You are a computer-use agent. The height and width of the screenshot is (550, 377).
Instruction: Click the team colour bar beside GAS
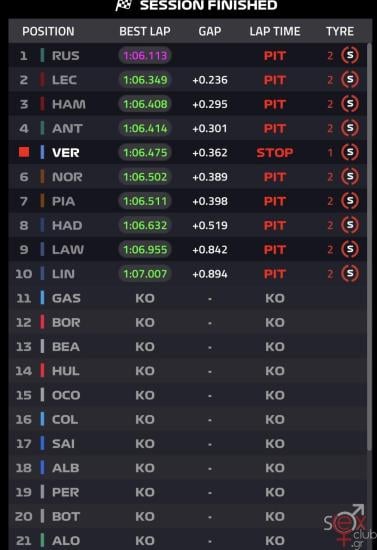coord(42,298)
